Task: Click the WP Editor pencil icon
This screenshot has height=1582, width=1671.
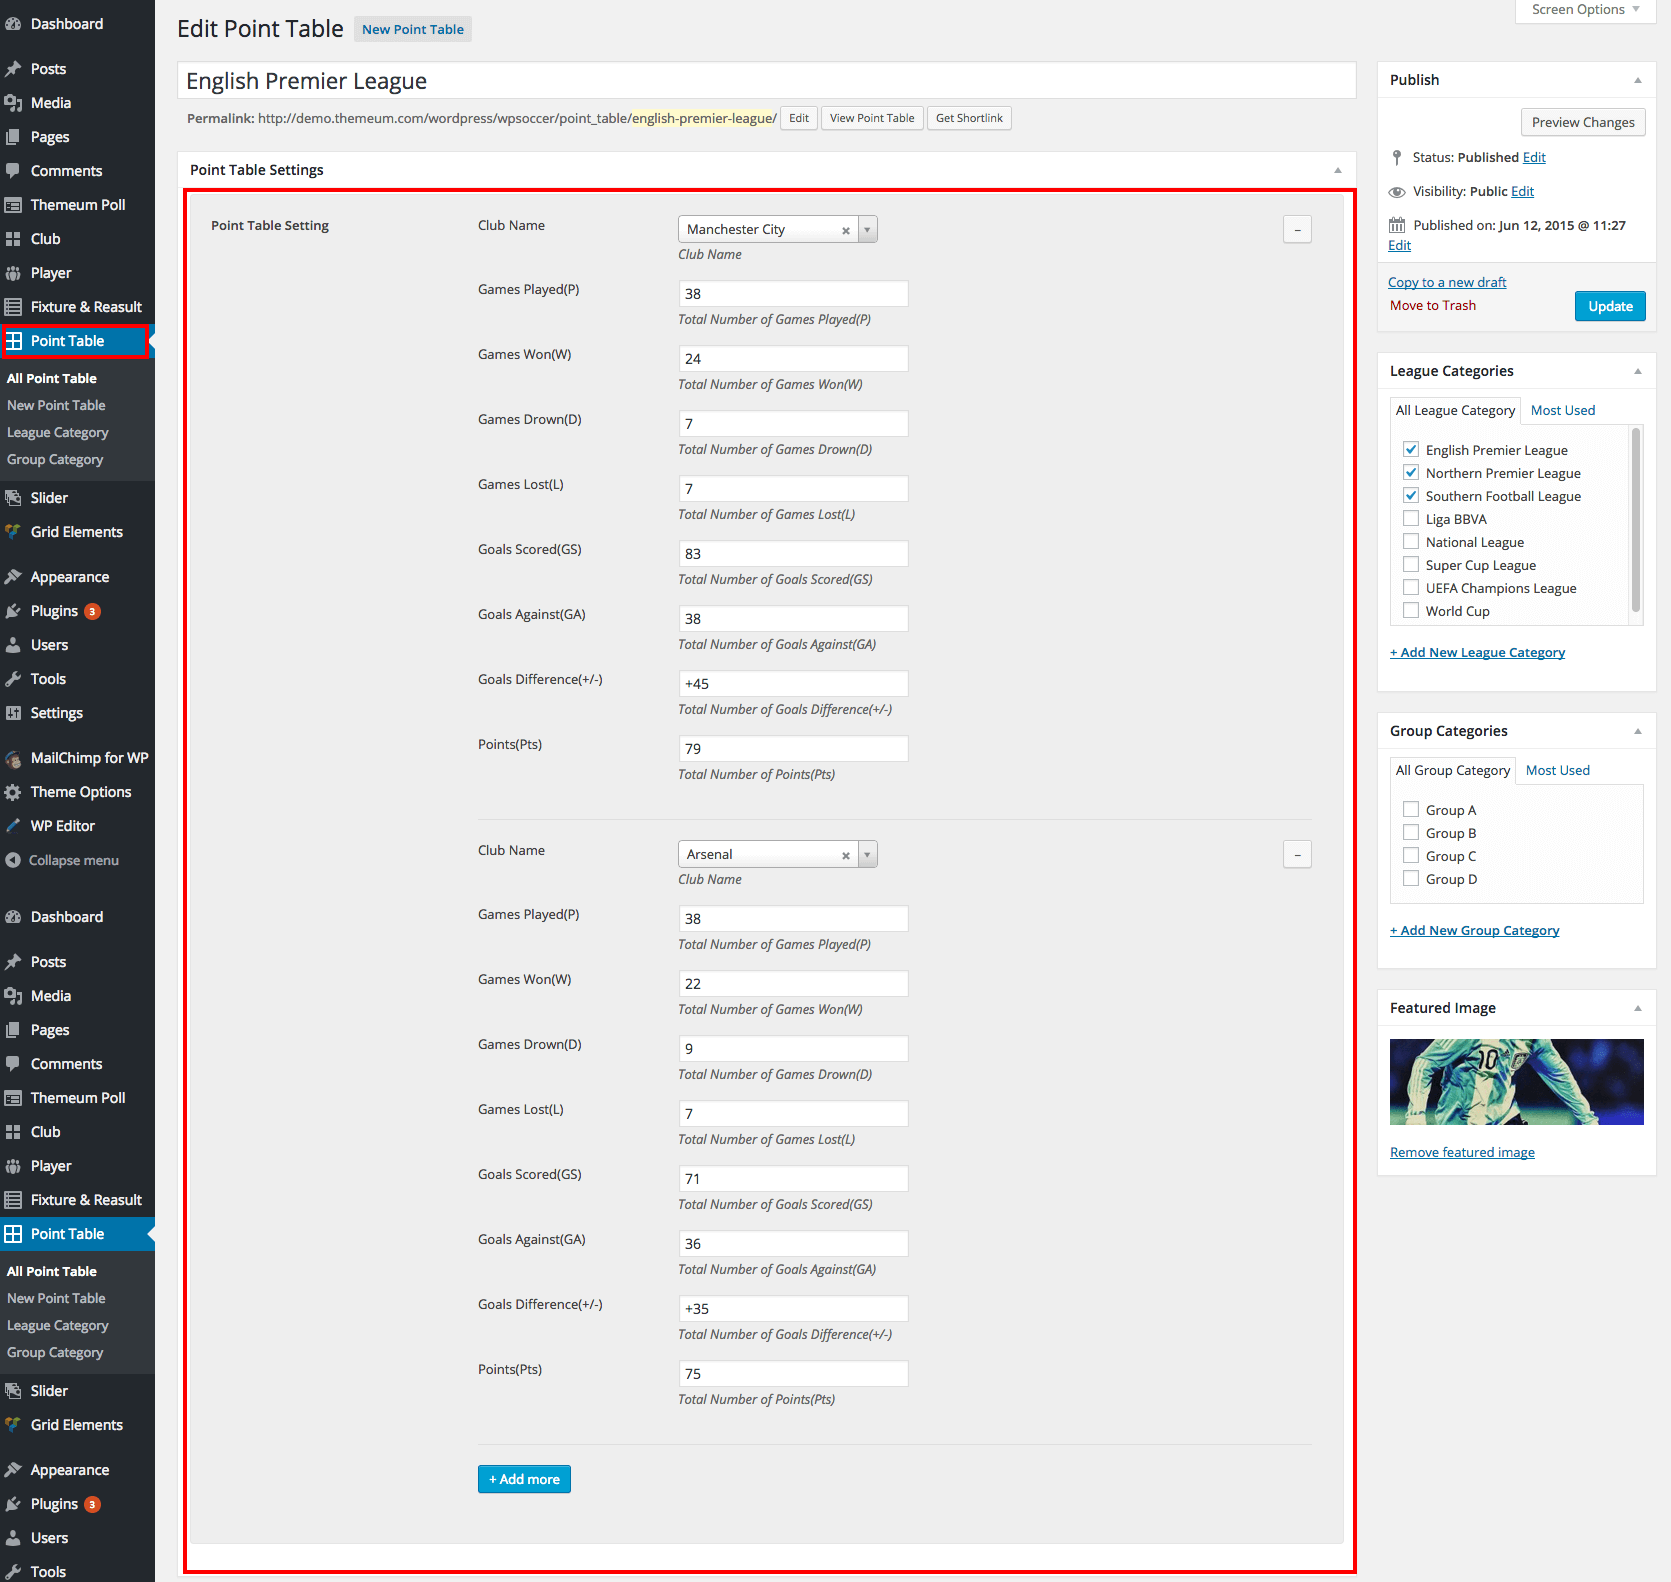Action: (x=13, y=826)
